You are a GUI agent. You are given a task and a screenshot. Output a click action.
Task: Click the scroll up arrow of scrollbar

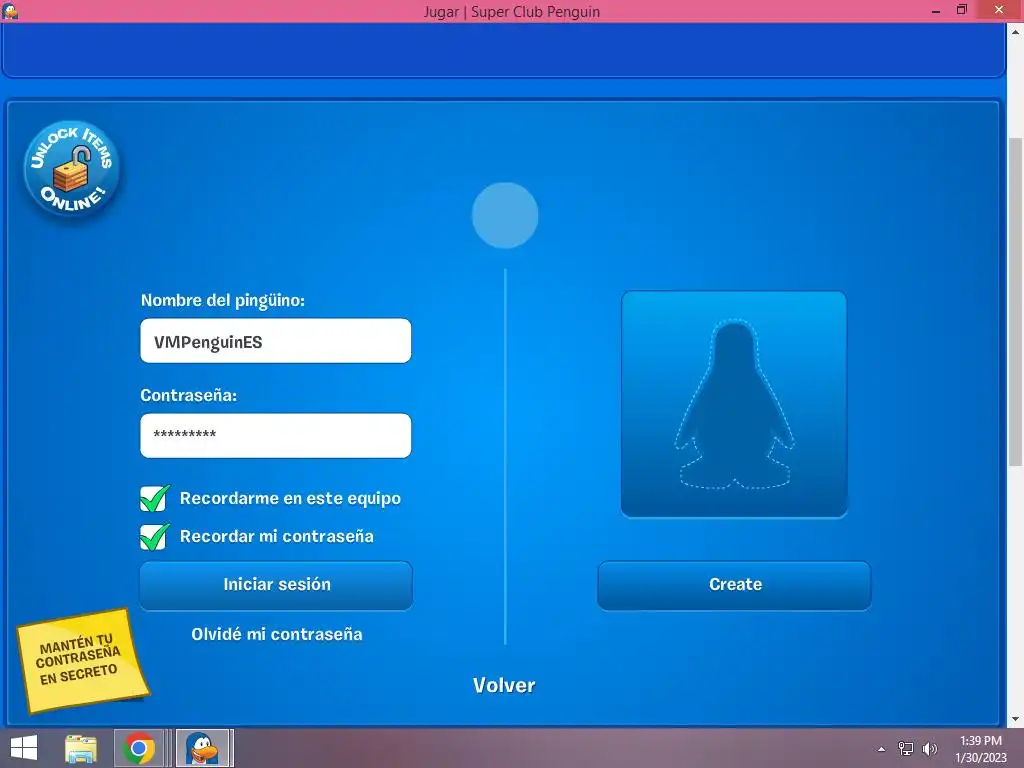[x=1016, y=31]
